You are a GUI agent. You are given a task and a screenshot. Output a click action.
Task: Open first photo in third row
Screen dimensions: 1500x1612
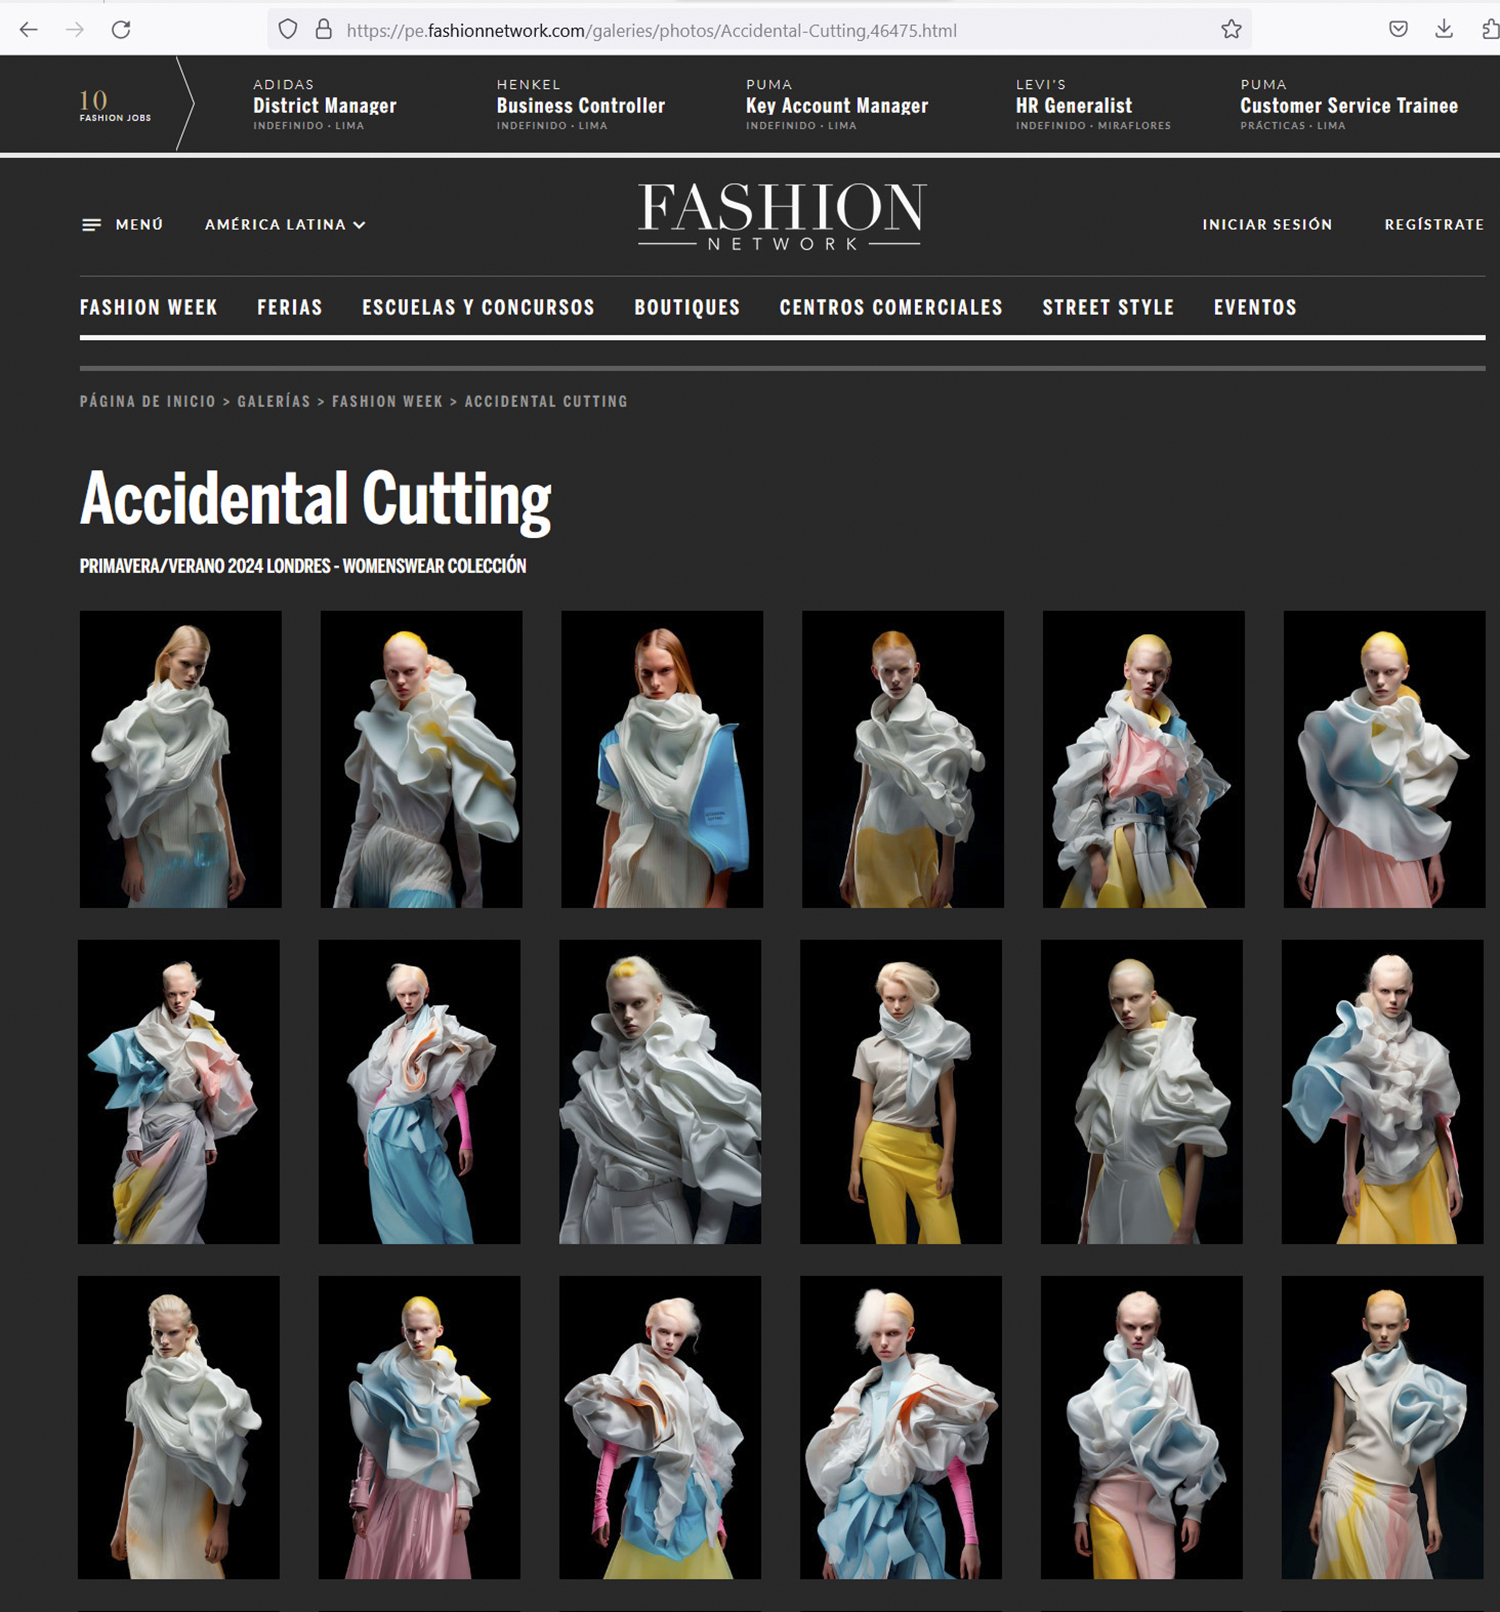tap(179, 1427)
